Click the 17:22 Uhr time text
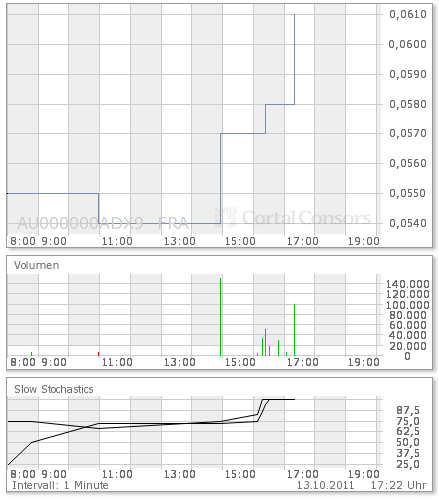 pyautogui.click(x=398, y=485)
